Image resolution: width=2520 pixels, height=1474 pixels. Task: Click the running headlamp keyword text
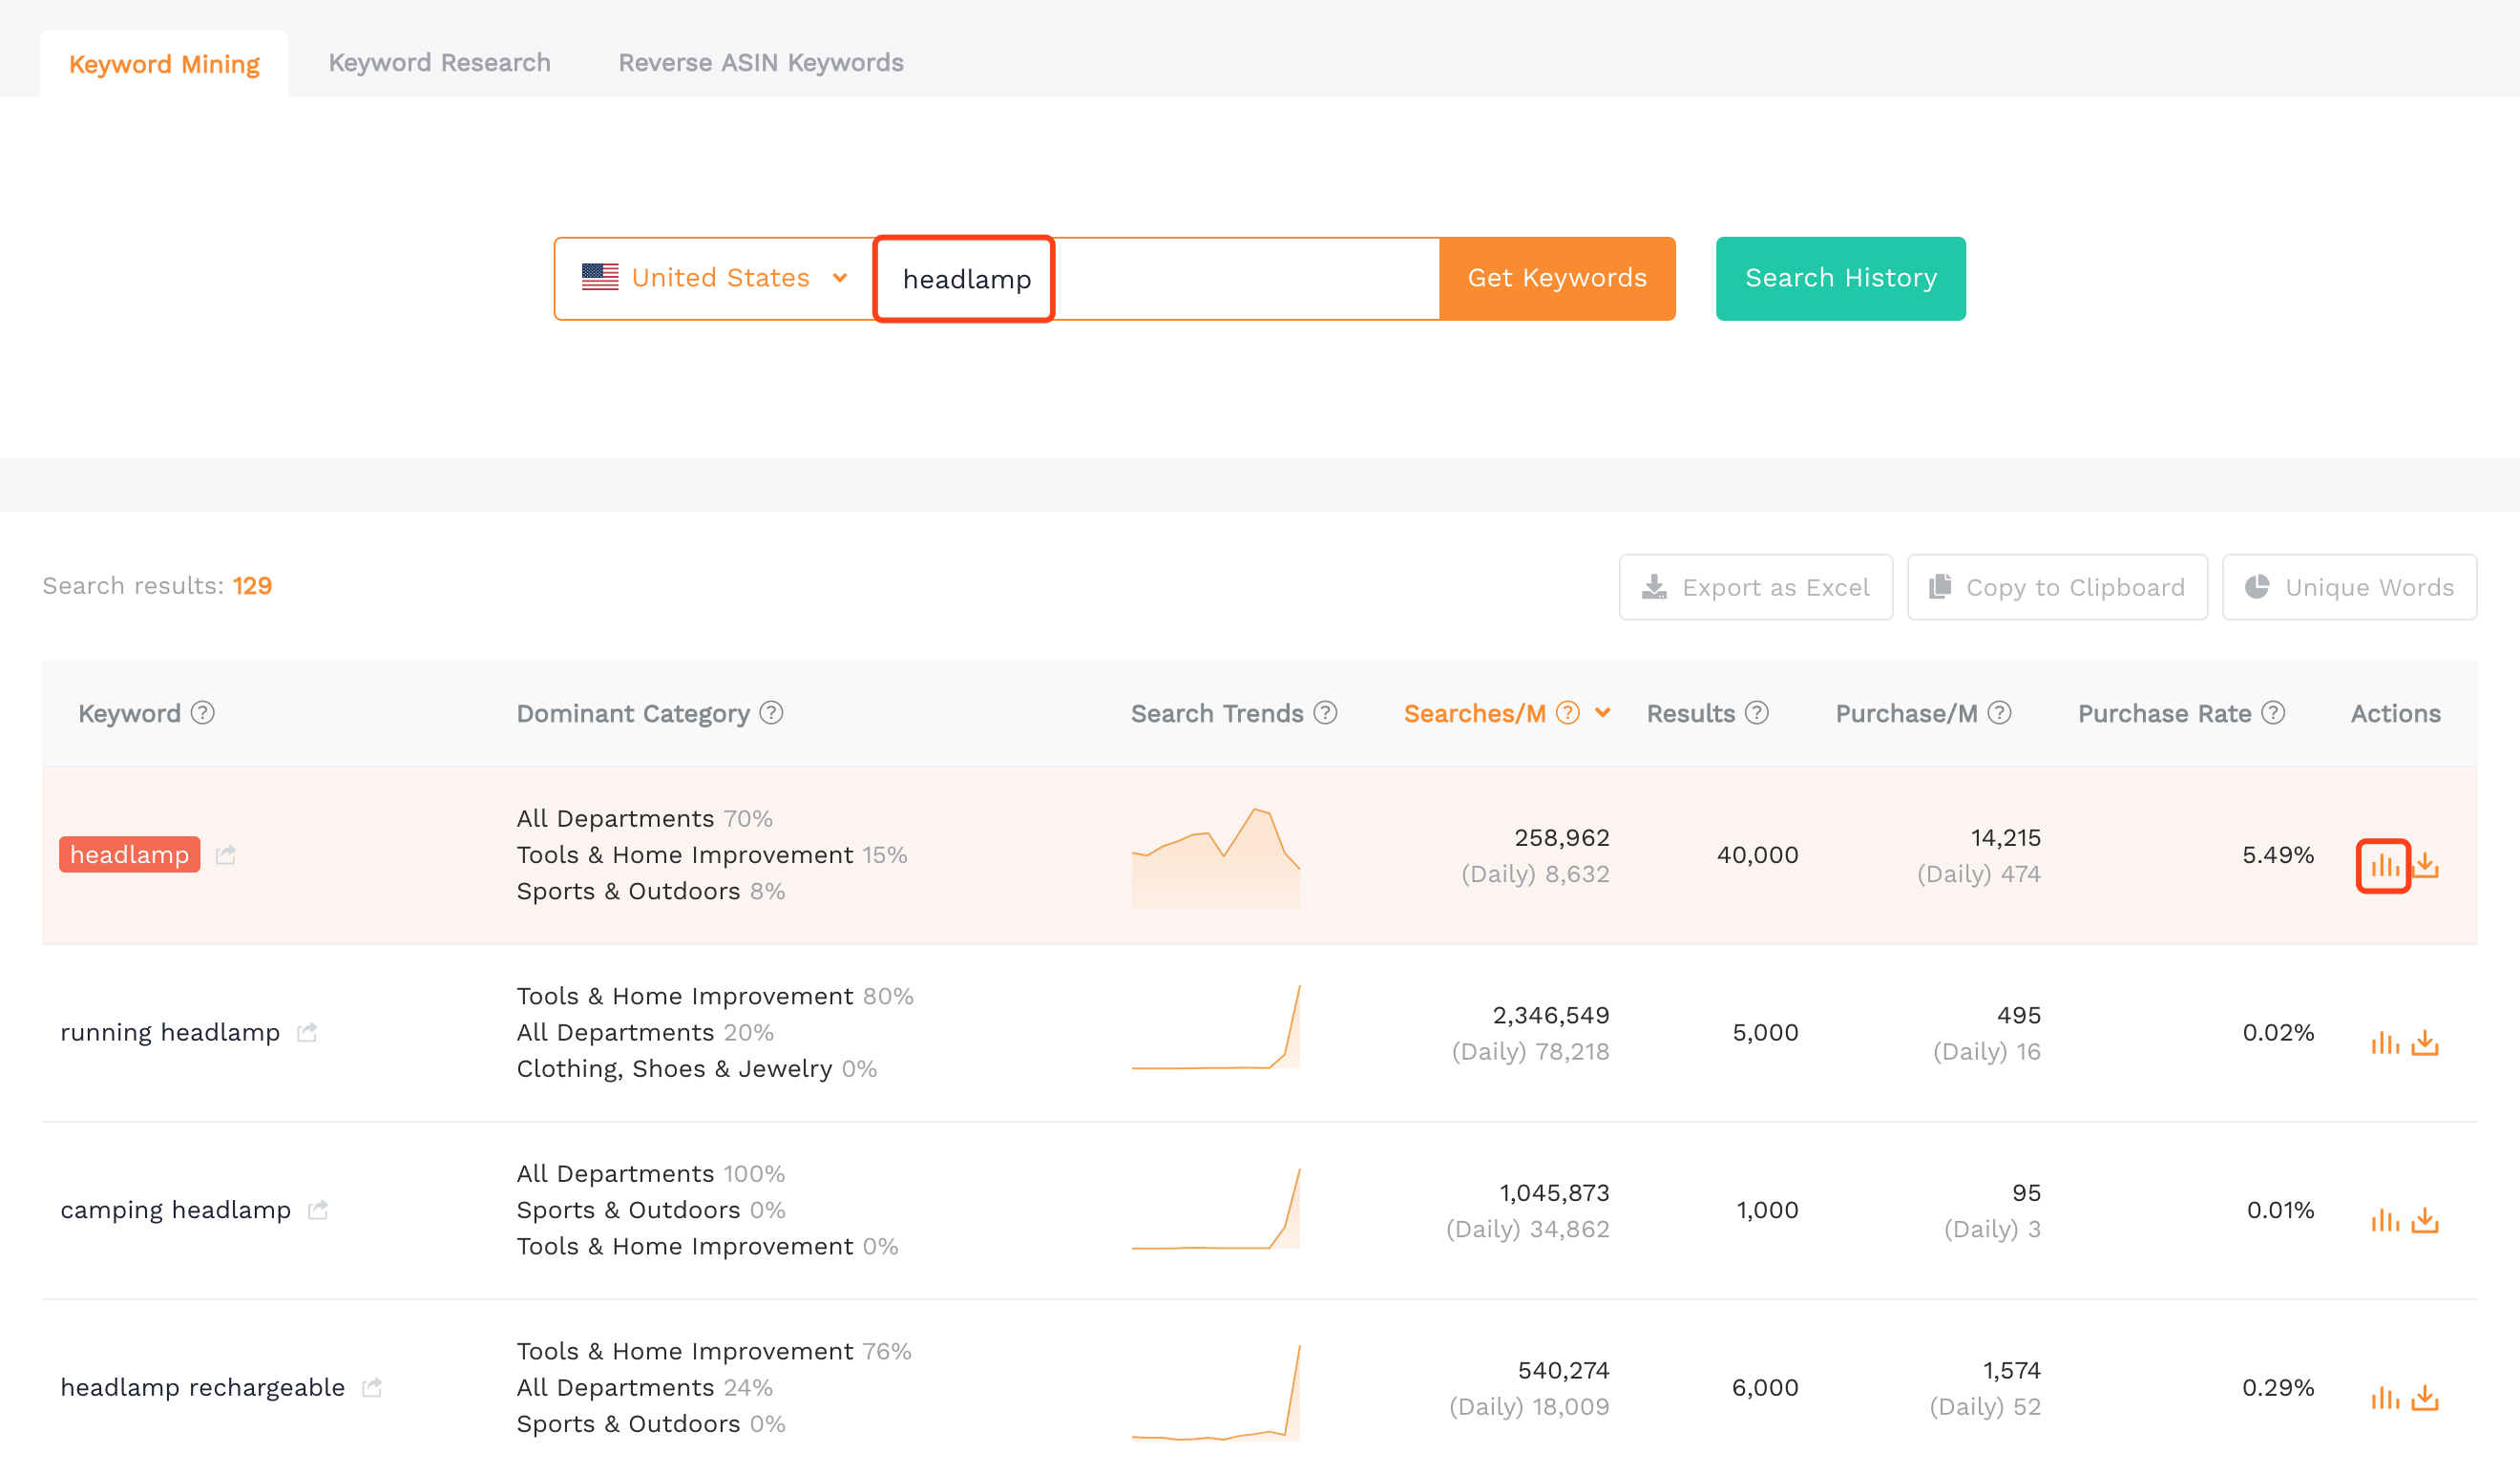[170, 1032]
